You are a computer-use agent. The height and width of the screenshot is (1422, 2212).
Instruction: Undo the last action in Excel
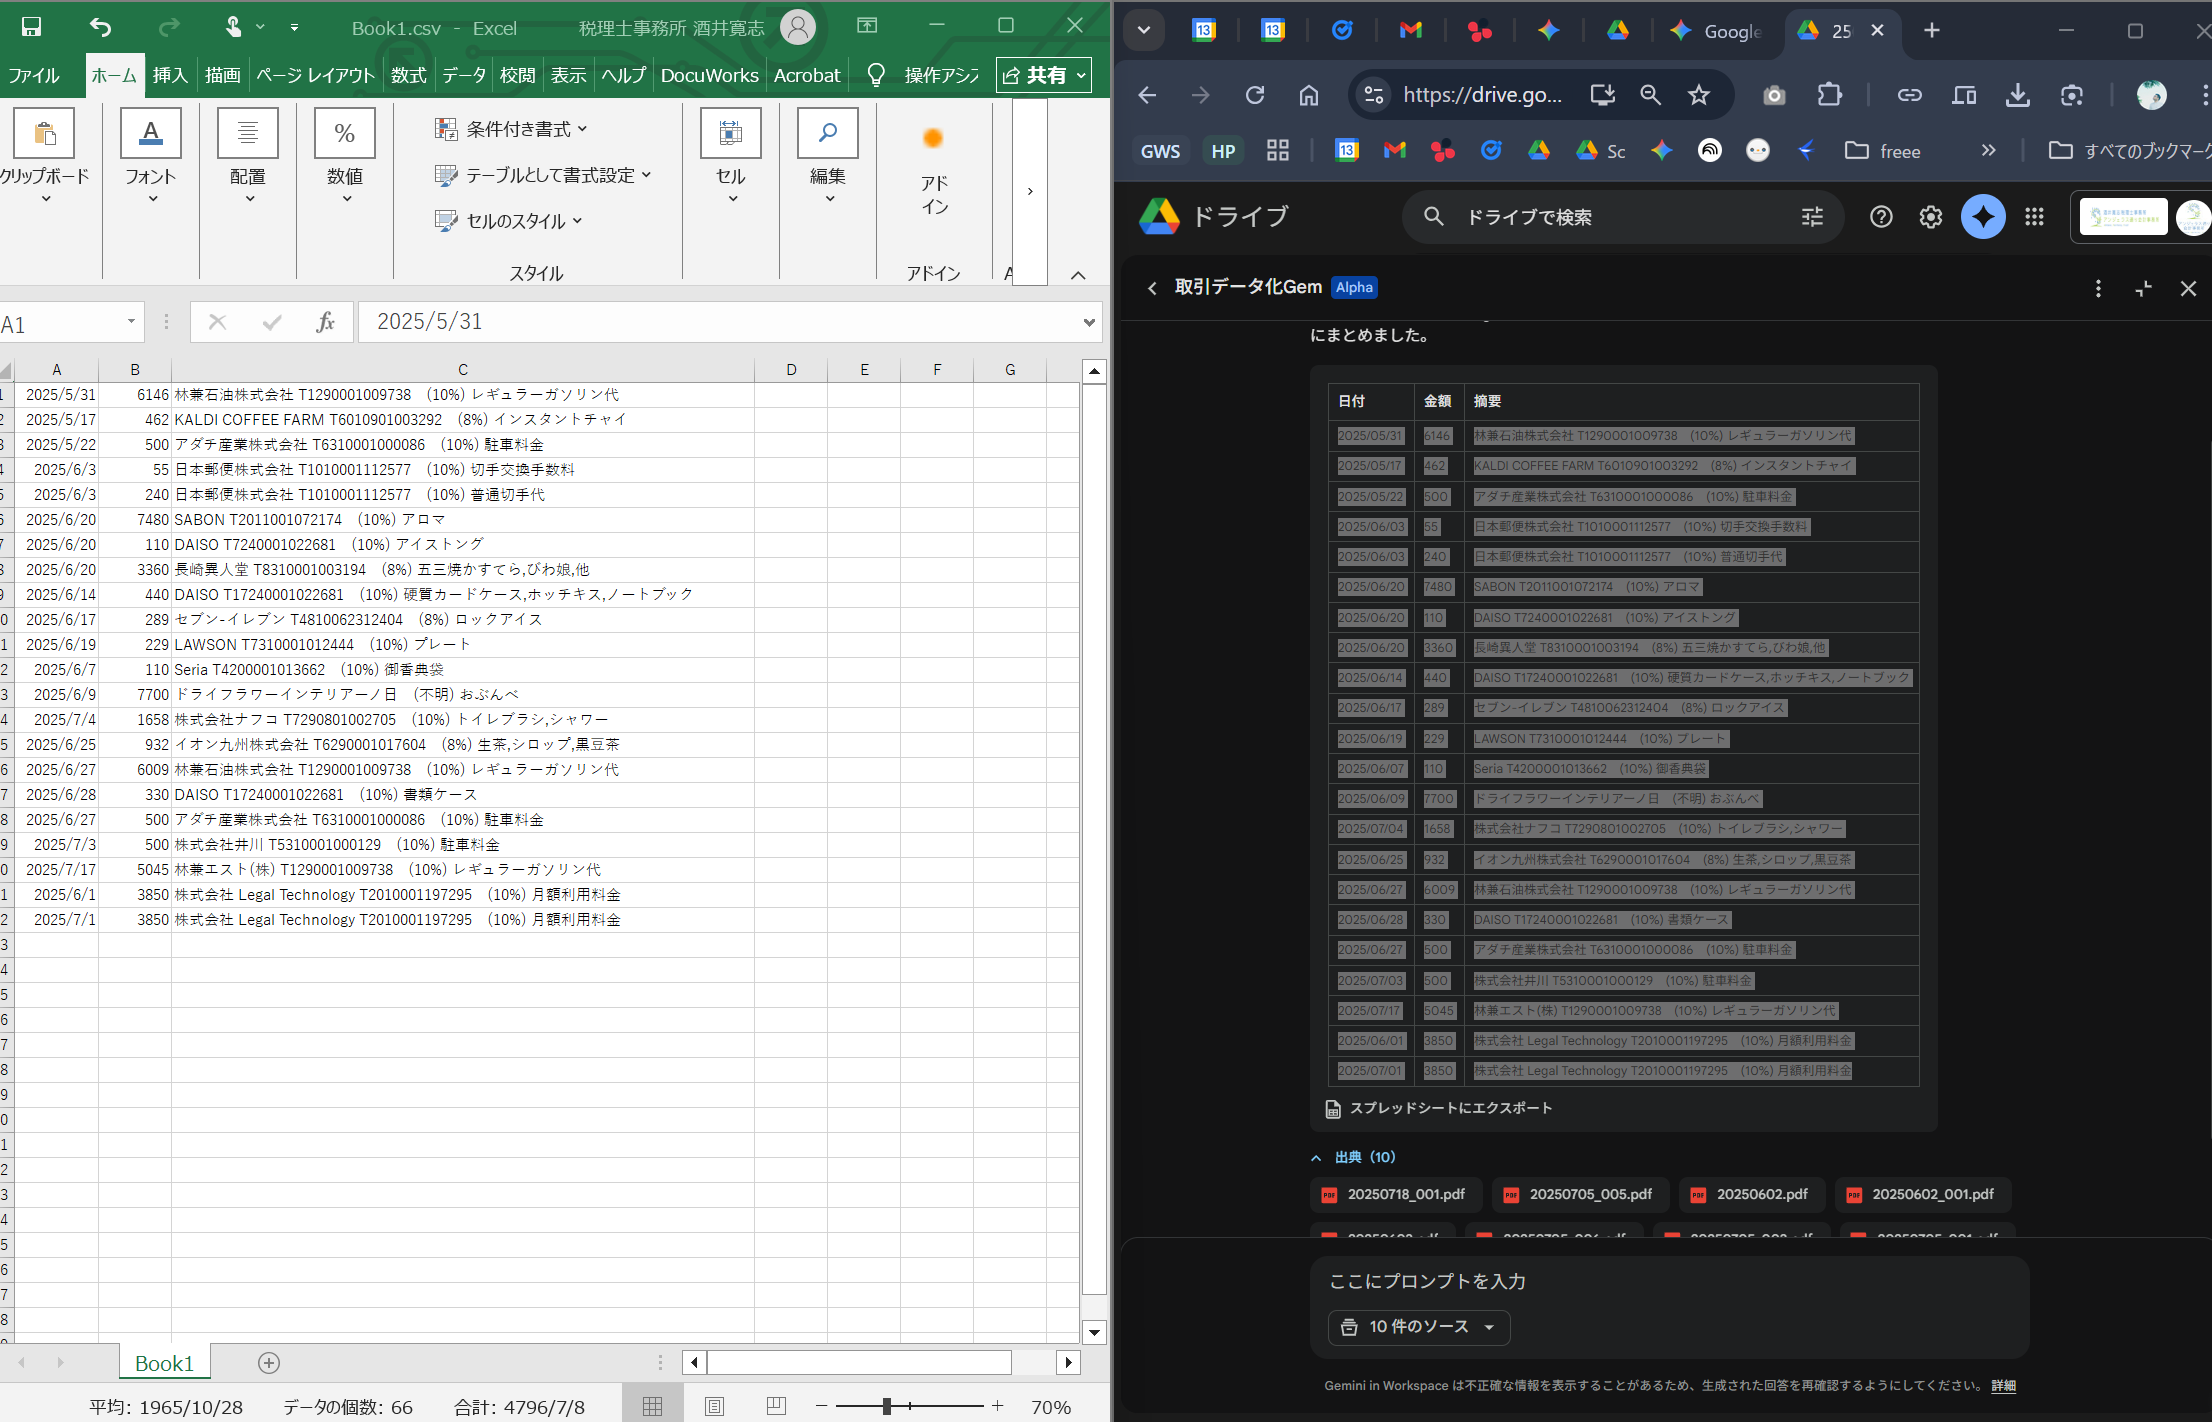click(x=100, y=27)
